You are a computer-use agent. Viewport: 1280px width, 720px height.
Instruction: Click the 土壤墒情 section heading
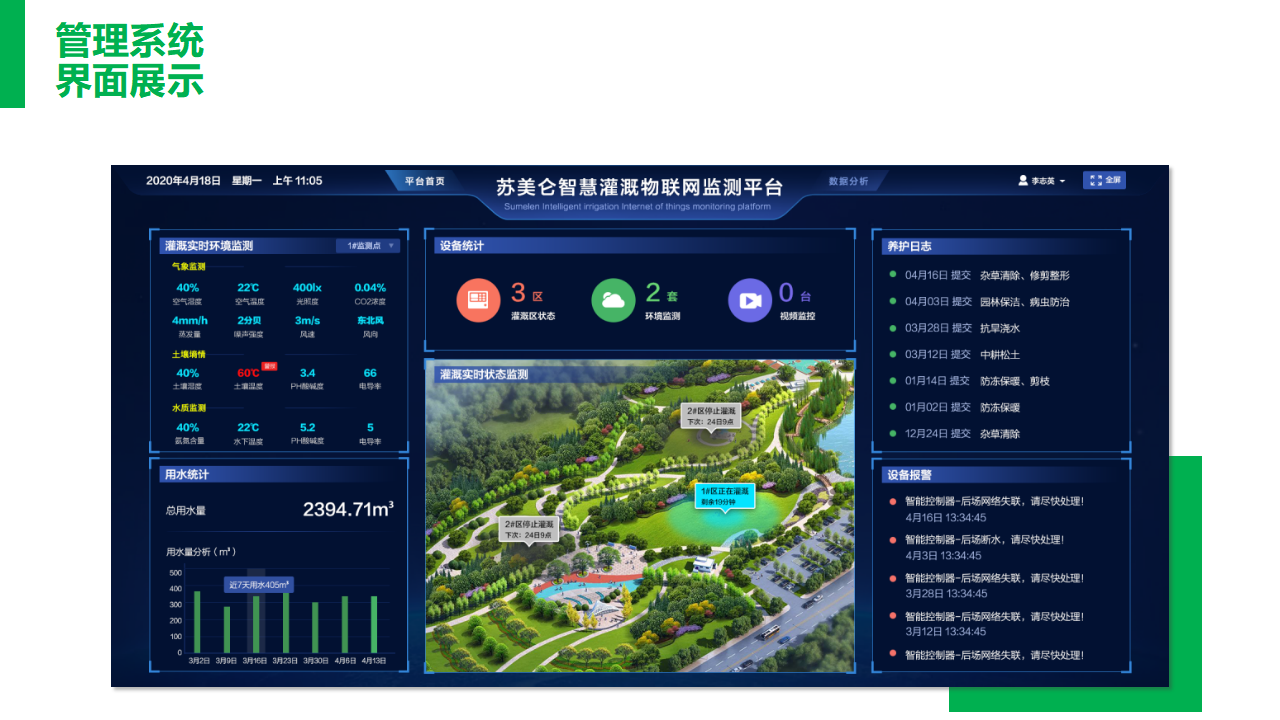[x=188, y=354]
